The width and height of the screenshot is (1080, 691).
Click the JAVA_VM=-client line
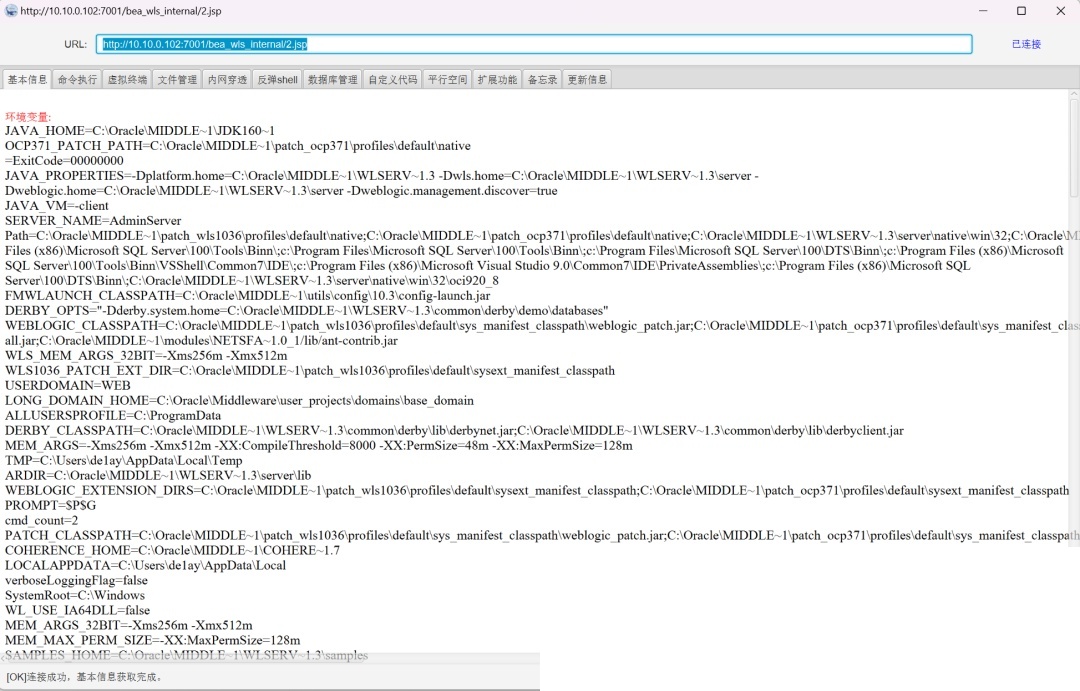[56, 206]
